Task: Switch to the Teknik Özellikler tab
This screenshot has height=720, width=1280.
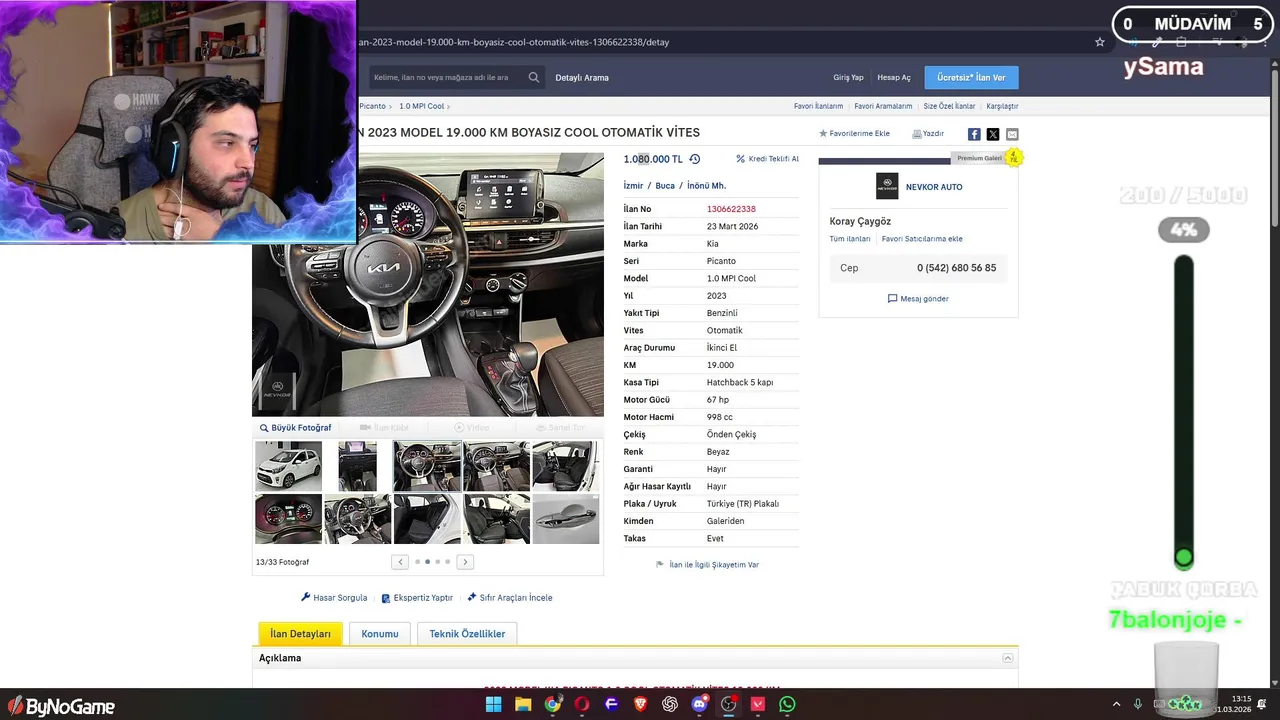Action: pyautogui.click(x=467, y=634)
